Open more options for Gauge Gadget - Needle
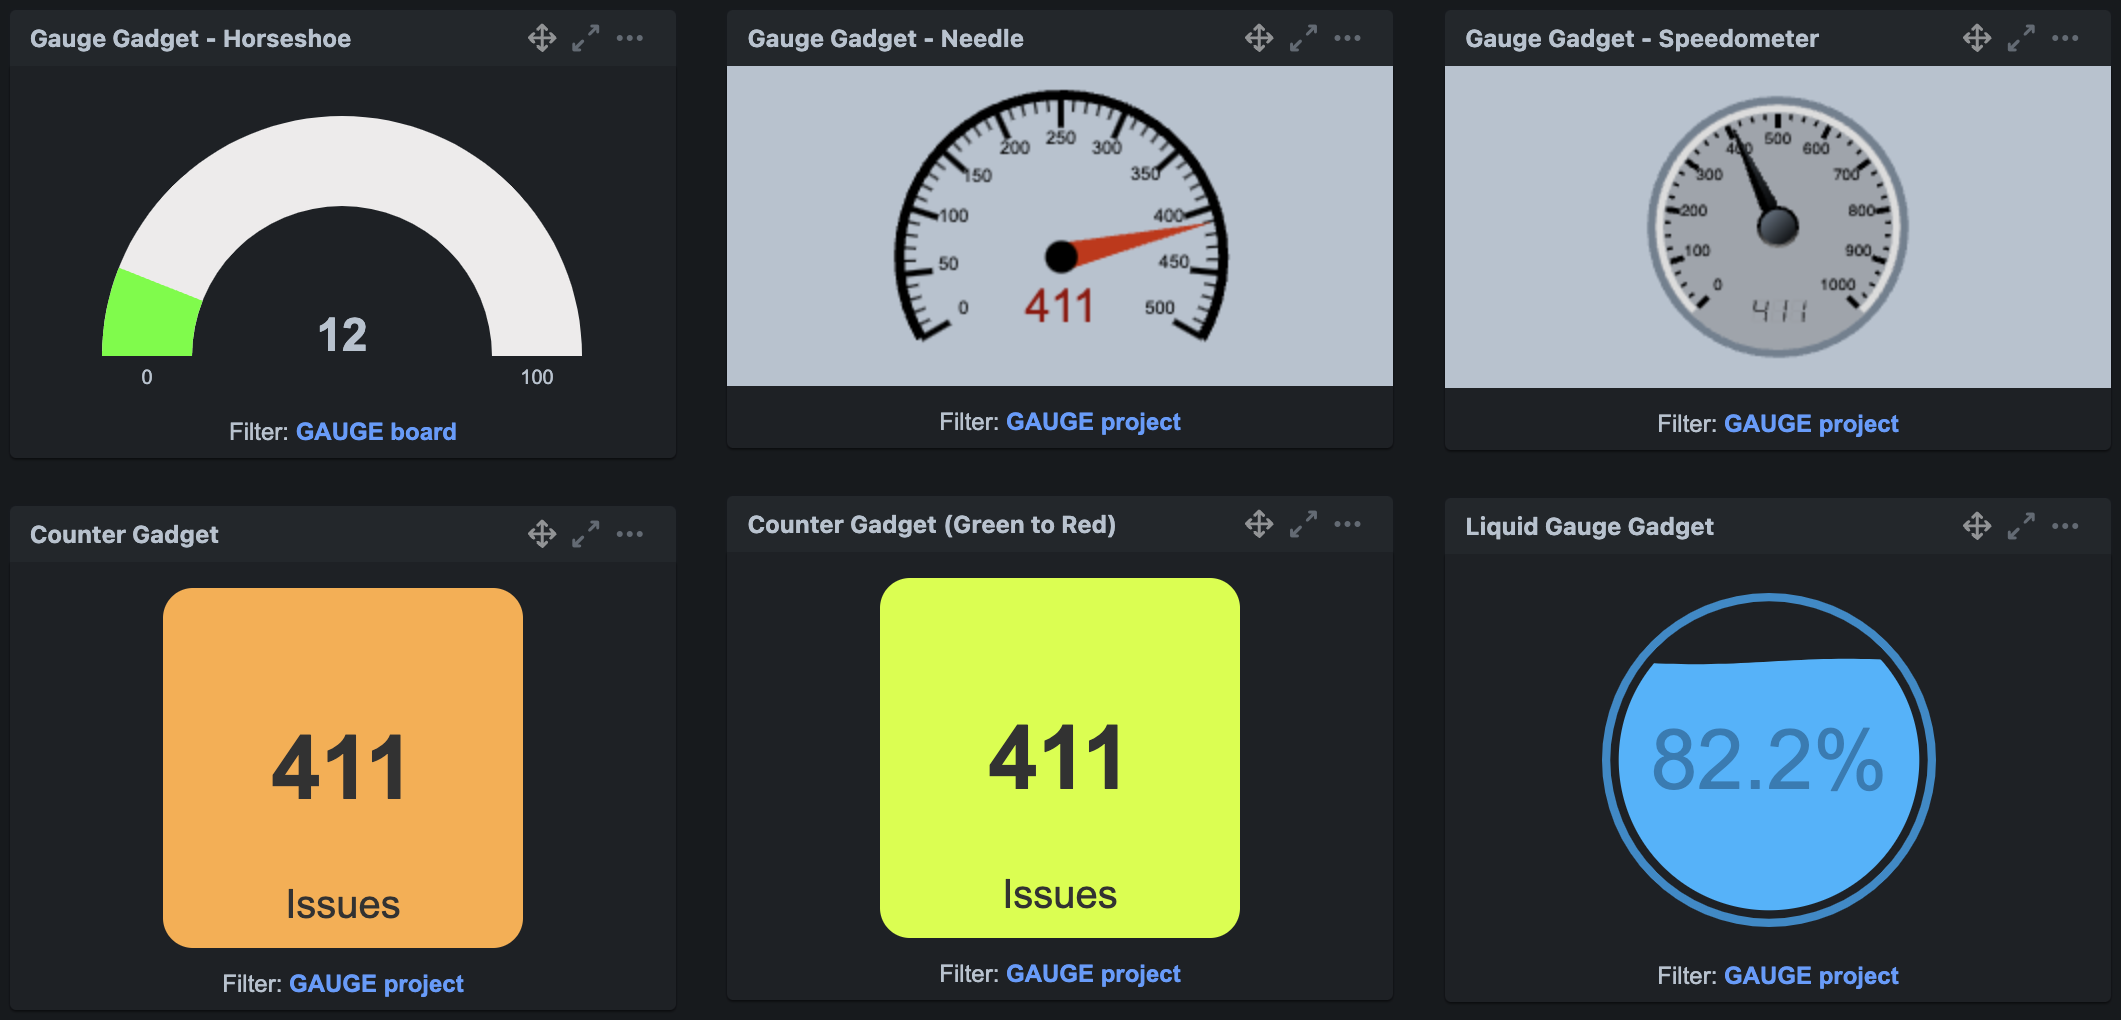The width and height of the screenshot is (2121, 1020). point(1348,38)
